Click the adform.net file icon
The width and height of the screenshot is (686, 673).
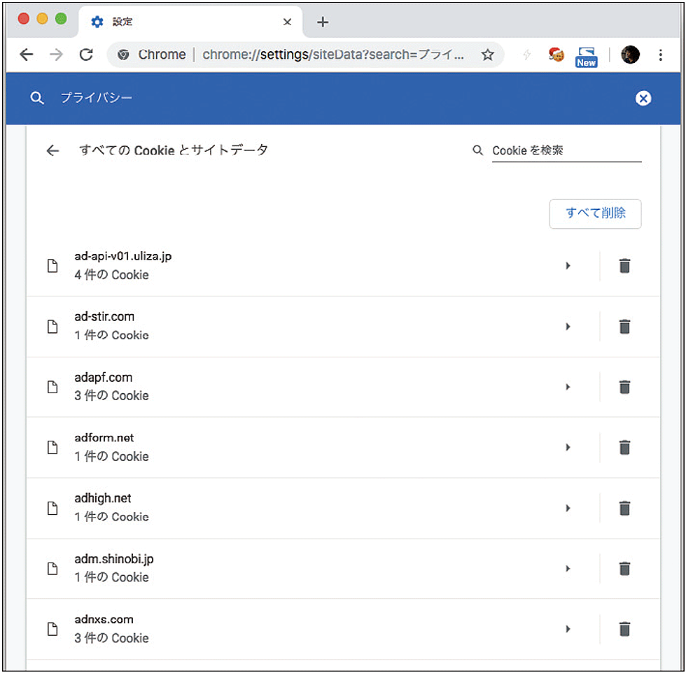[x=52, y=447]
